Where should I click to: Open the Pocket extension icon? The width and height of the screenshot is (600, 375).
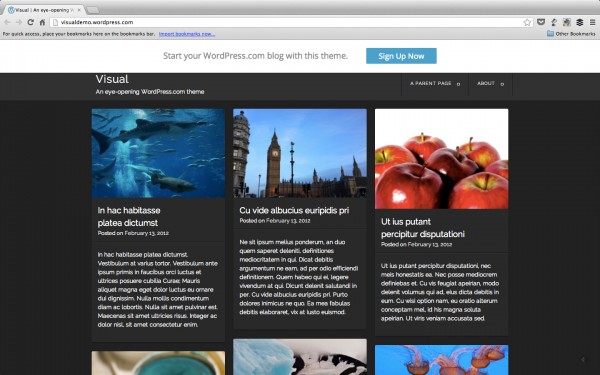541,22
